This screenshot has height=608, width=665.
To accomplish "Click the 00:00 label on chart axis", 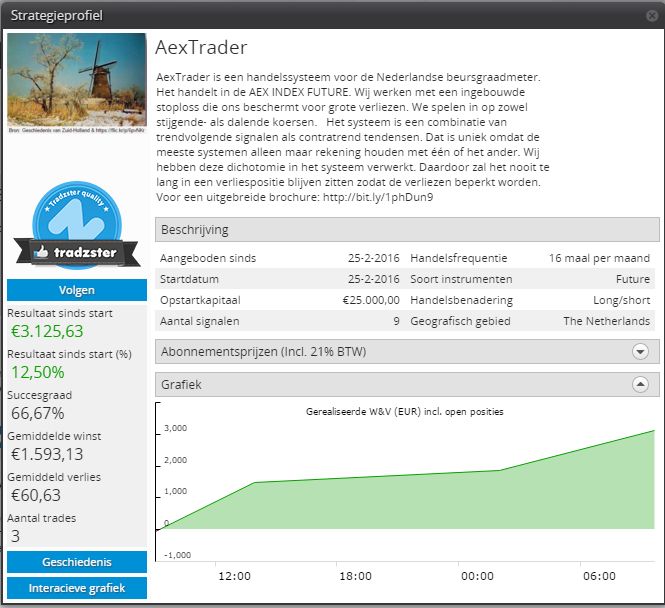I will 478,576.
